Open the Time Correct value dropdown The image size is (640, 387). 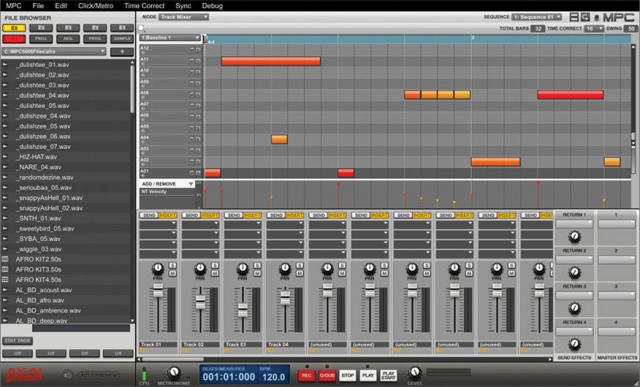594,28
